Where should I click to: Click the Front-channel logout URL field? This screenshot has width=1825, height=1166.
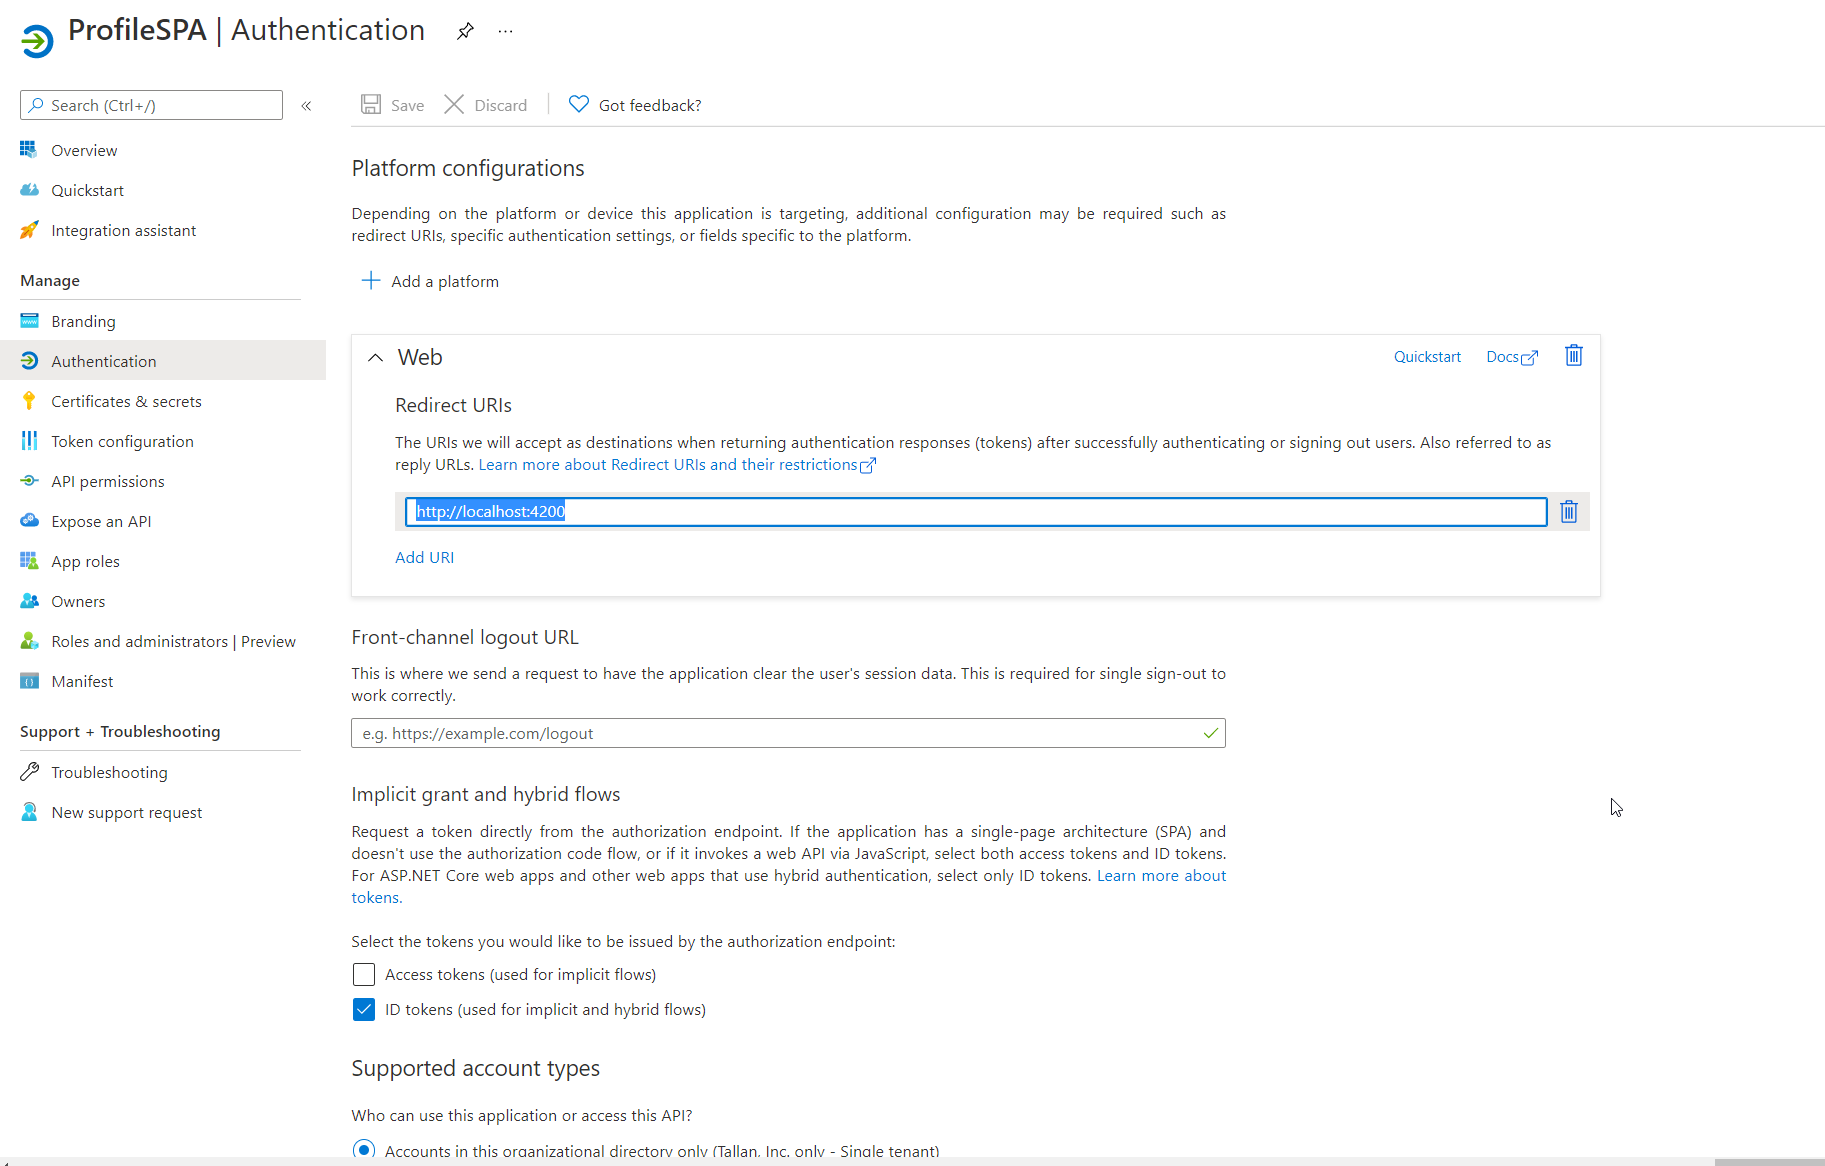coord(787,733)
